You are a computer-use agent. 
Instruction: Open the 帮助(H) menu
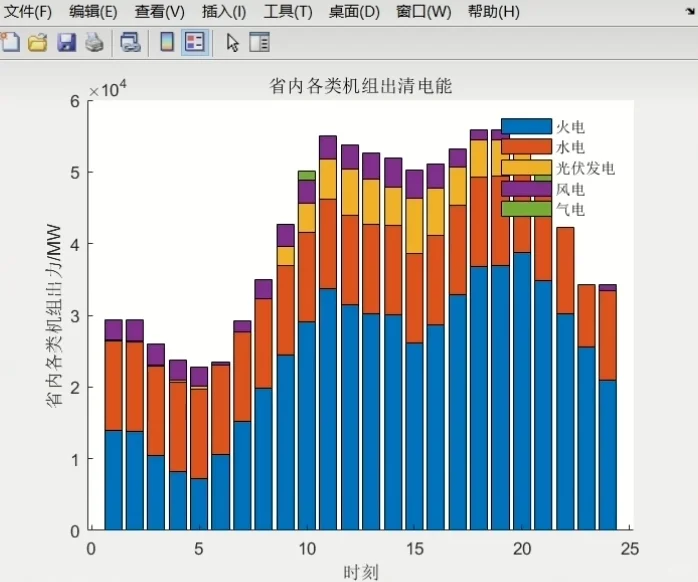[x=494, y=12]
